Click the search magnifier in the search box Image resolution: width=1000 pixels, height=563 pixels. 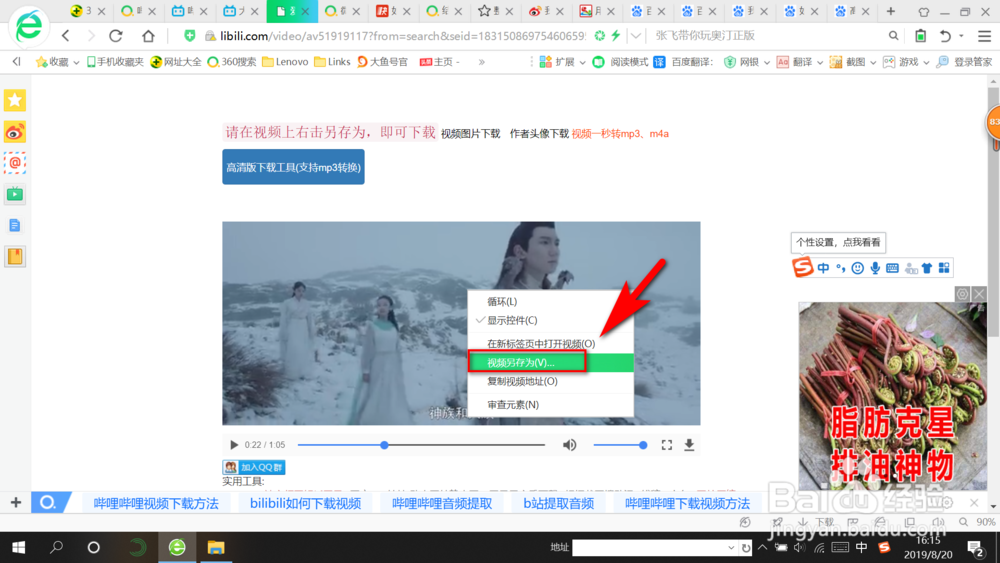point(893,36)
